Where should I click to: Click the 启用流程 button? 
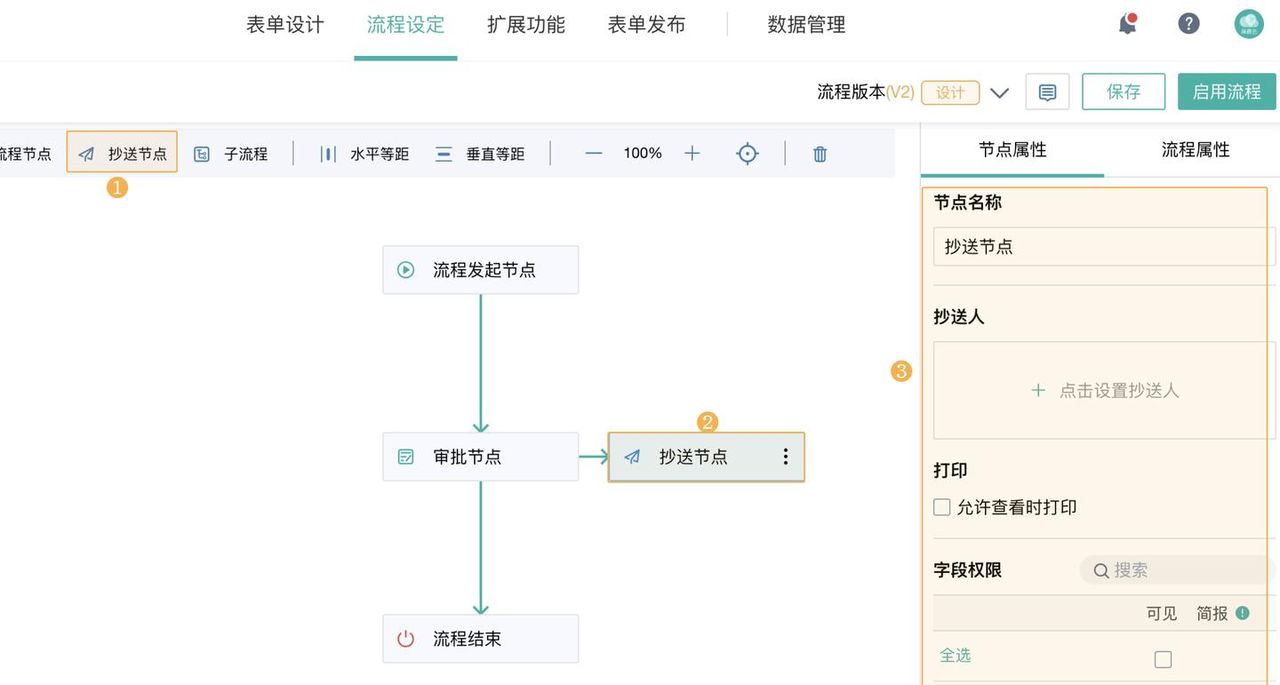[x=1227, y=92]
